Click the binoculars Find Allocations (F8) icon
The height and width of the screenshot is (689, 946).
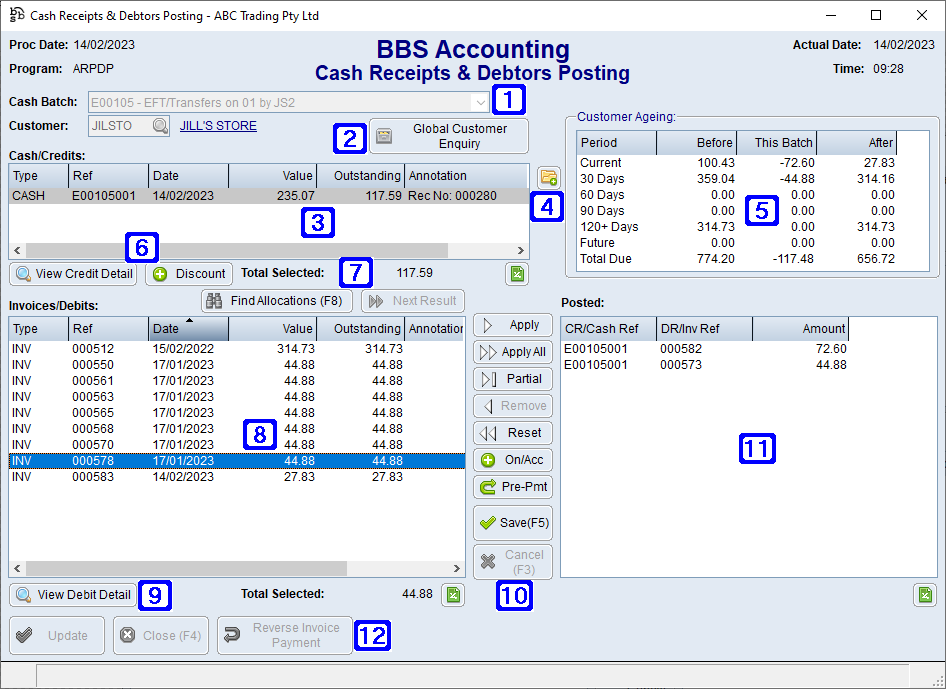pos(214,300)
